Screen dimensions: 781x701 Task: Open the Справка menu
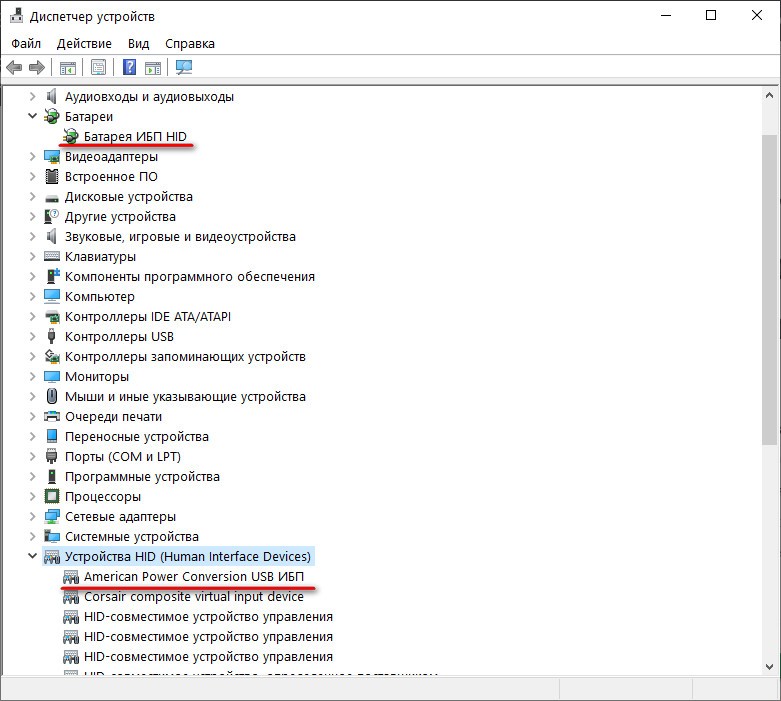pyautogui.click(x=190, y=43)
